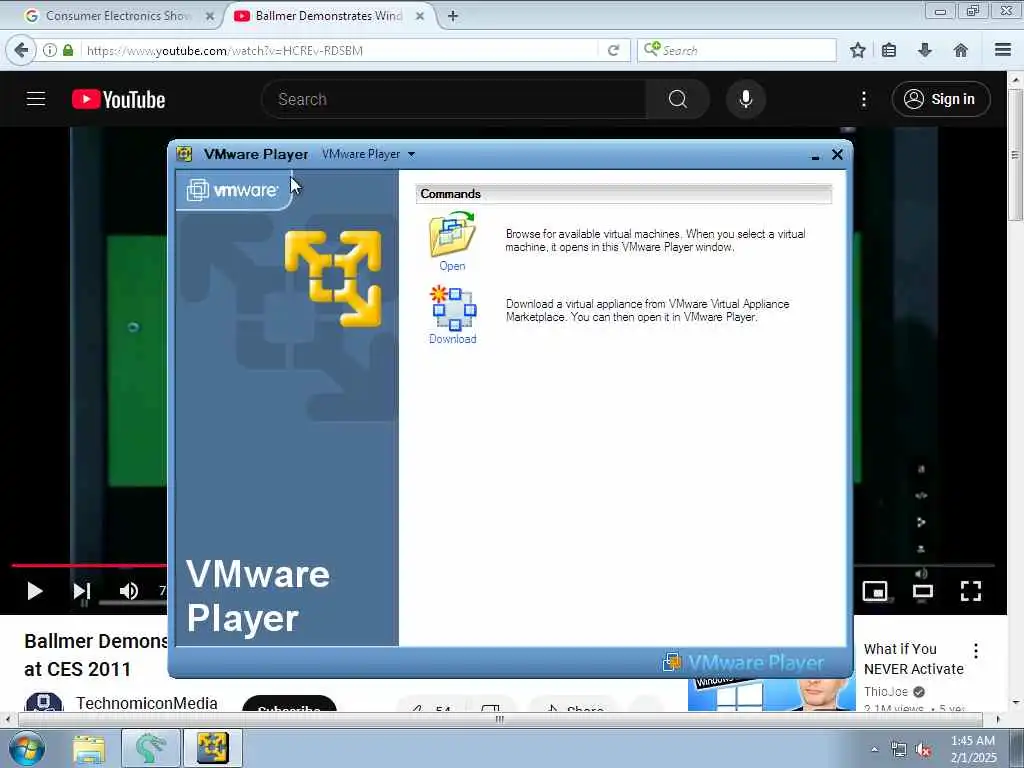This screenshot has height=768, width=1024.
Task: Click the Open virtual machine folder icon
Action: [452, 235]
